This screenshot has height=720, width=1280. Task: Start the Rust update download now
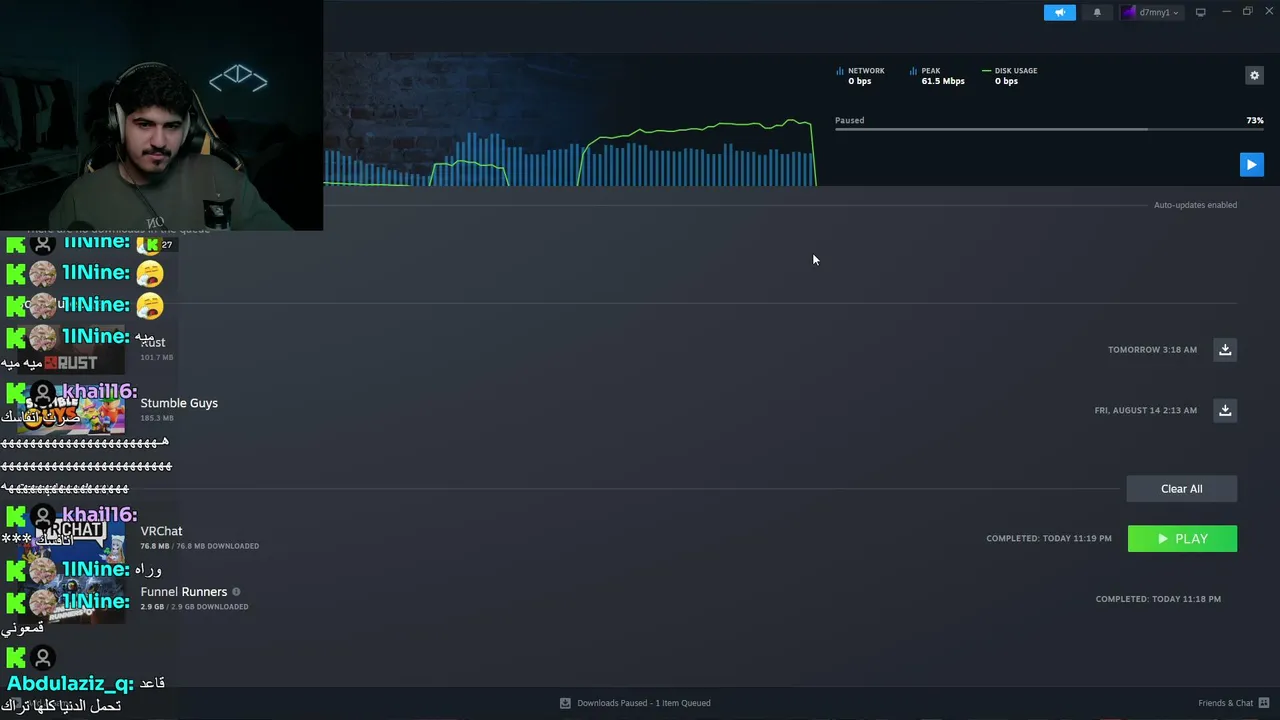pyautogui.click(x=1225, y=349)
